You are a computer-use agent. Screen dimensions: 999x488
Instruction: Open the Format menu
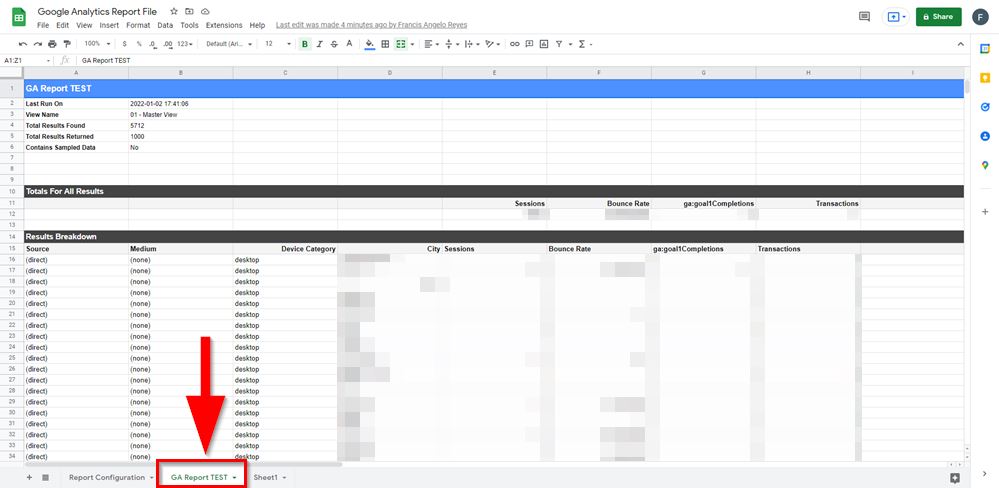(138, 25)
